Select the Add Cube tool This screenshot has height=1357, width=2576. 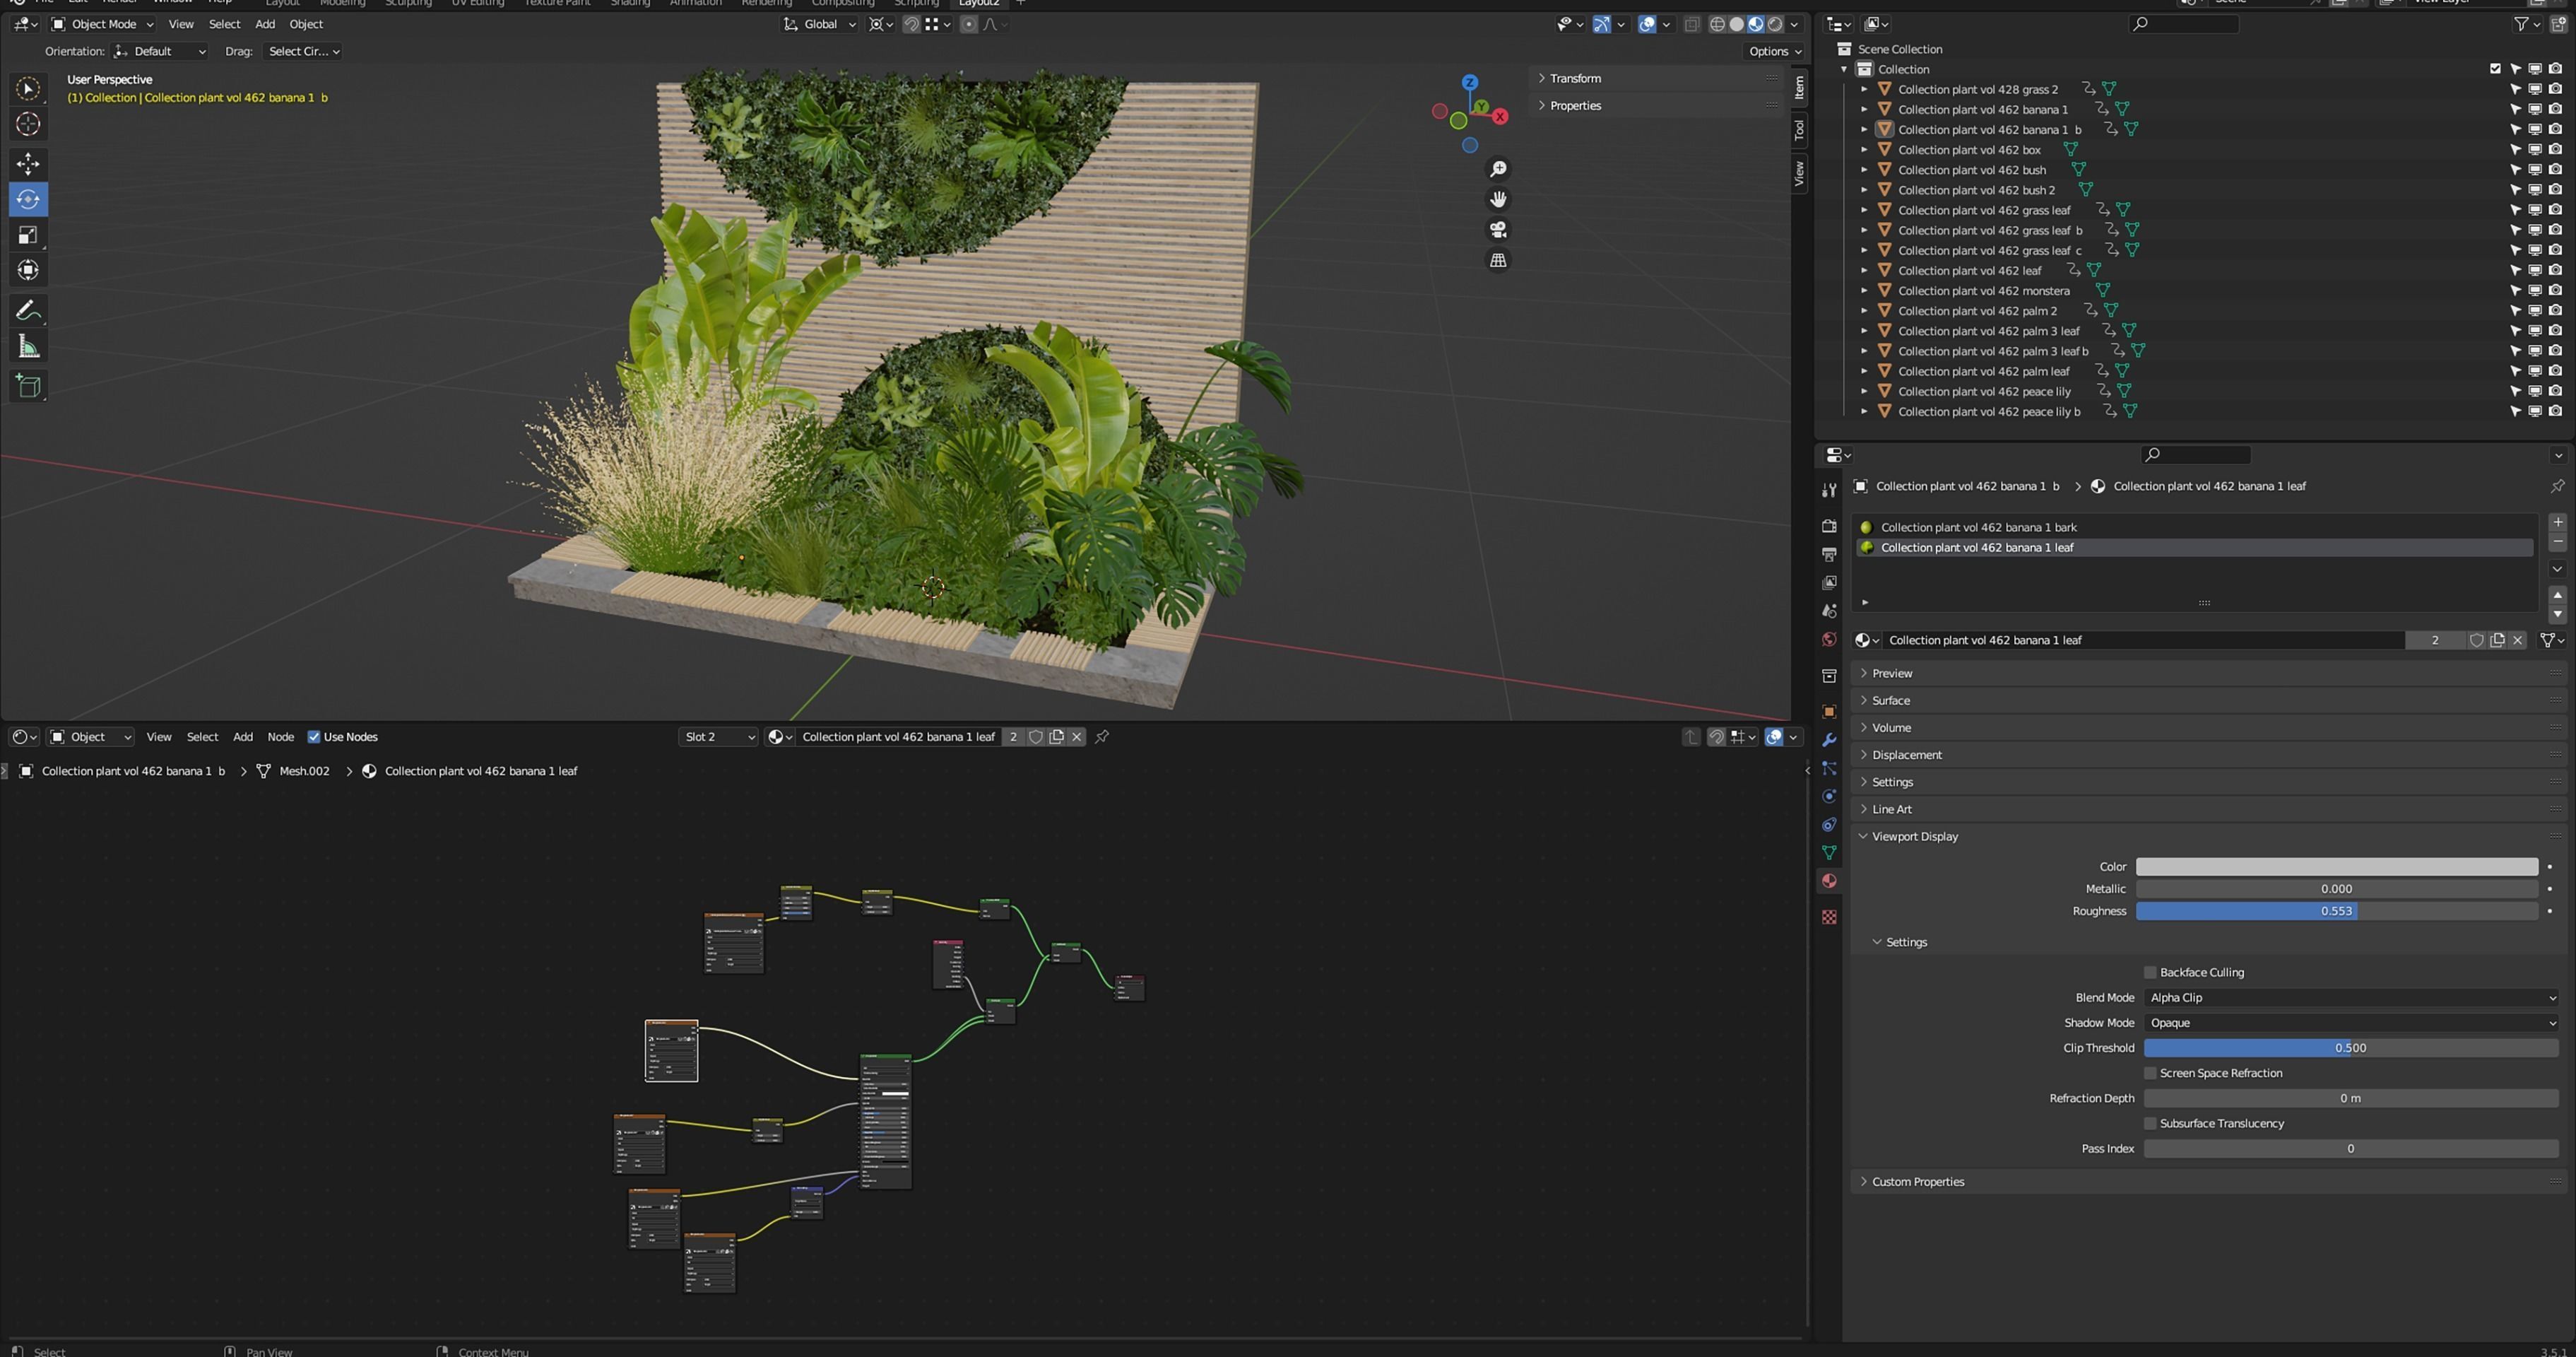(x=28, y=386)
